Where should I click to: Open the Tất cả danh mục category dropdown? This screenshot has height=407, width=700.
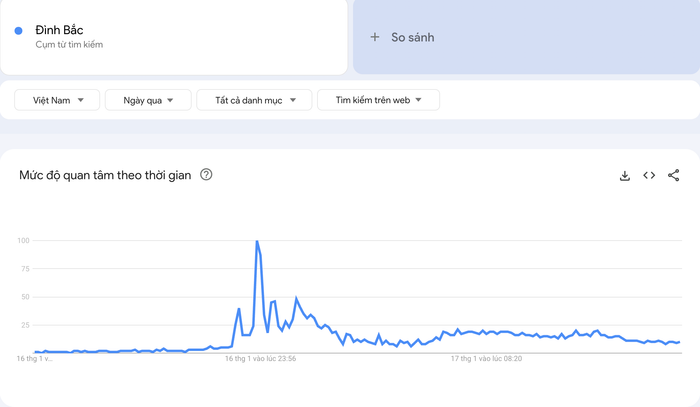tap(252, 100)
